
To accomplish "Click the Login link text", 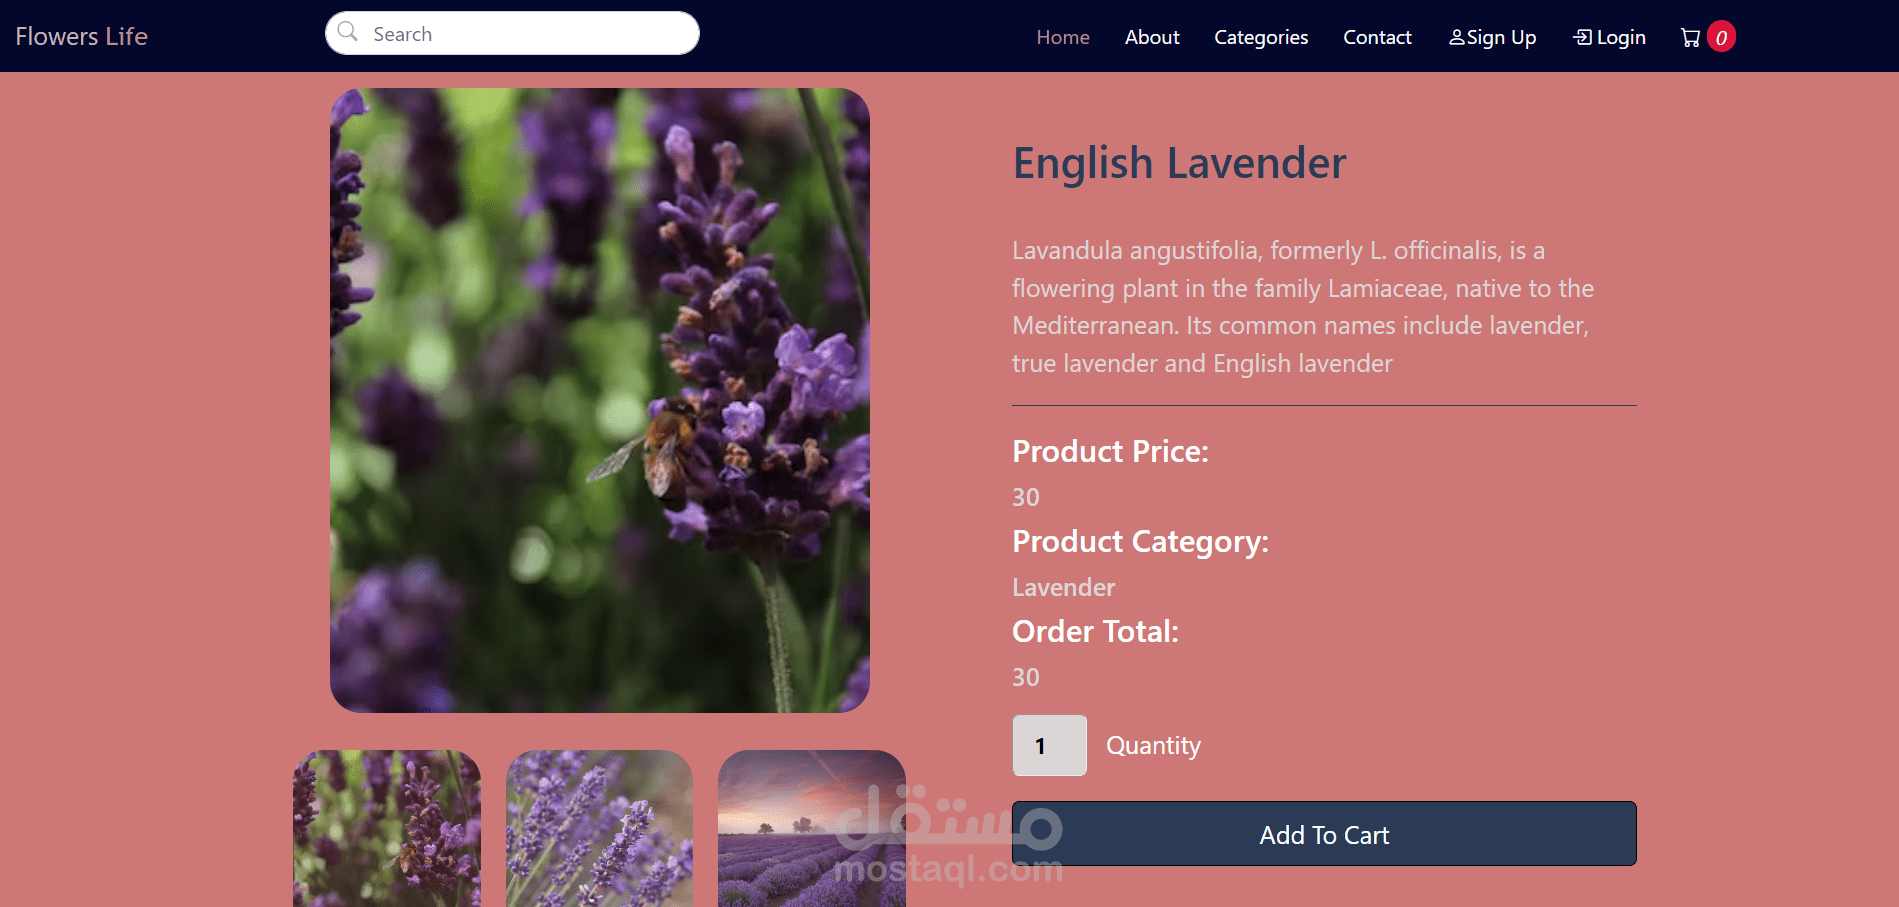I will 1621,37.
